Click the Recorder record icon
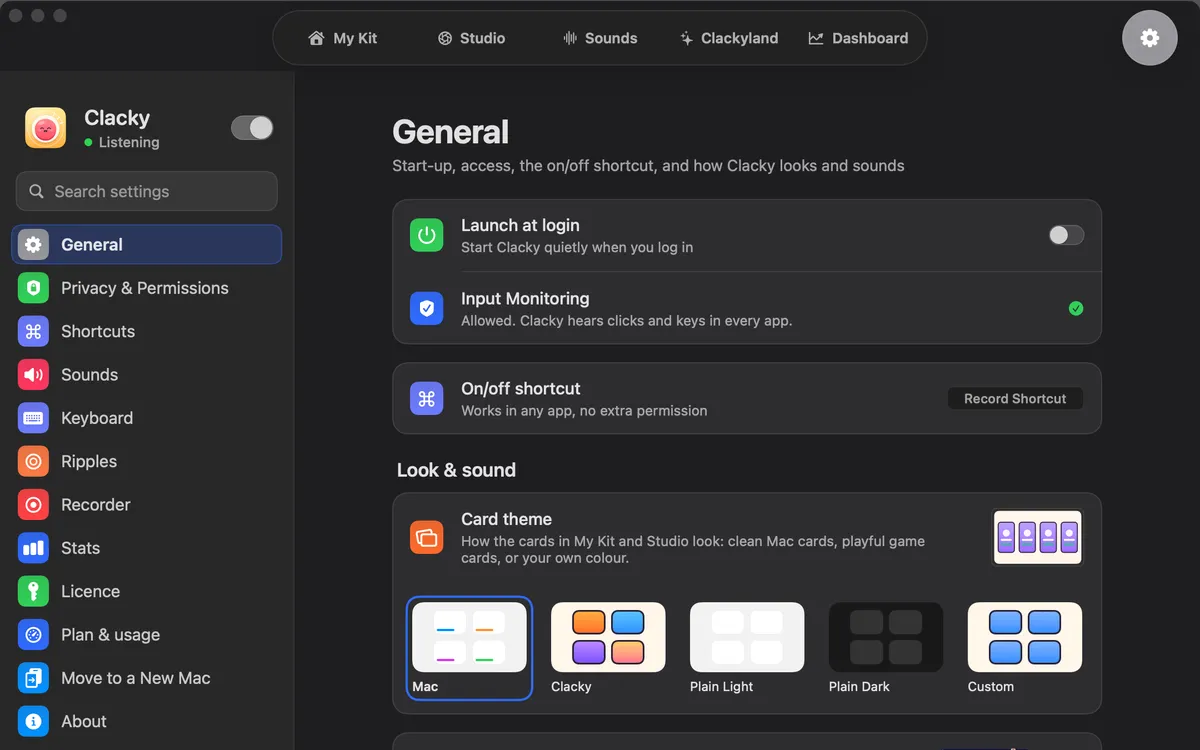Screen dimensions: 1200x750 [33, 505]
